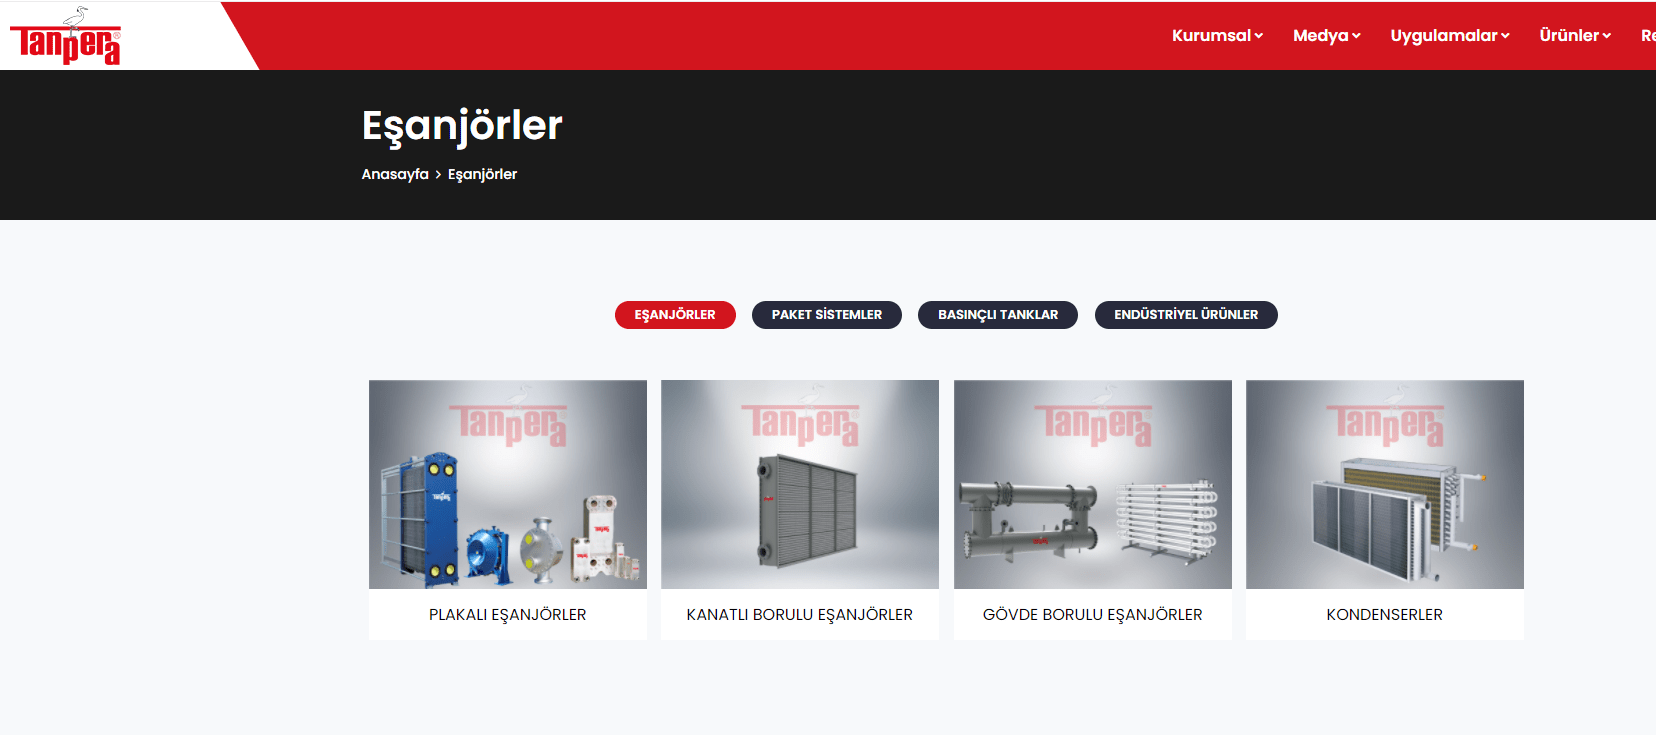Click the Tanpera stork logo
Viewport: 1656px width, 735px height.
(x=65, y=36)
